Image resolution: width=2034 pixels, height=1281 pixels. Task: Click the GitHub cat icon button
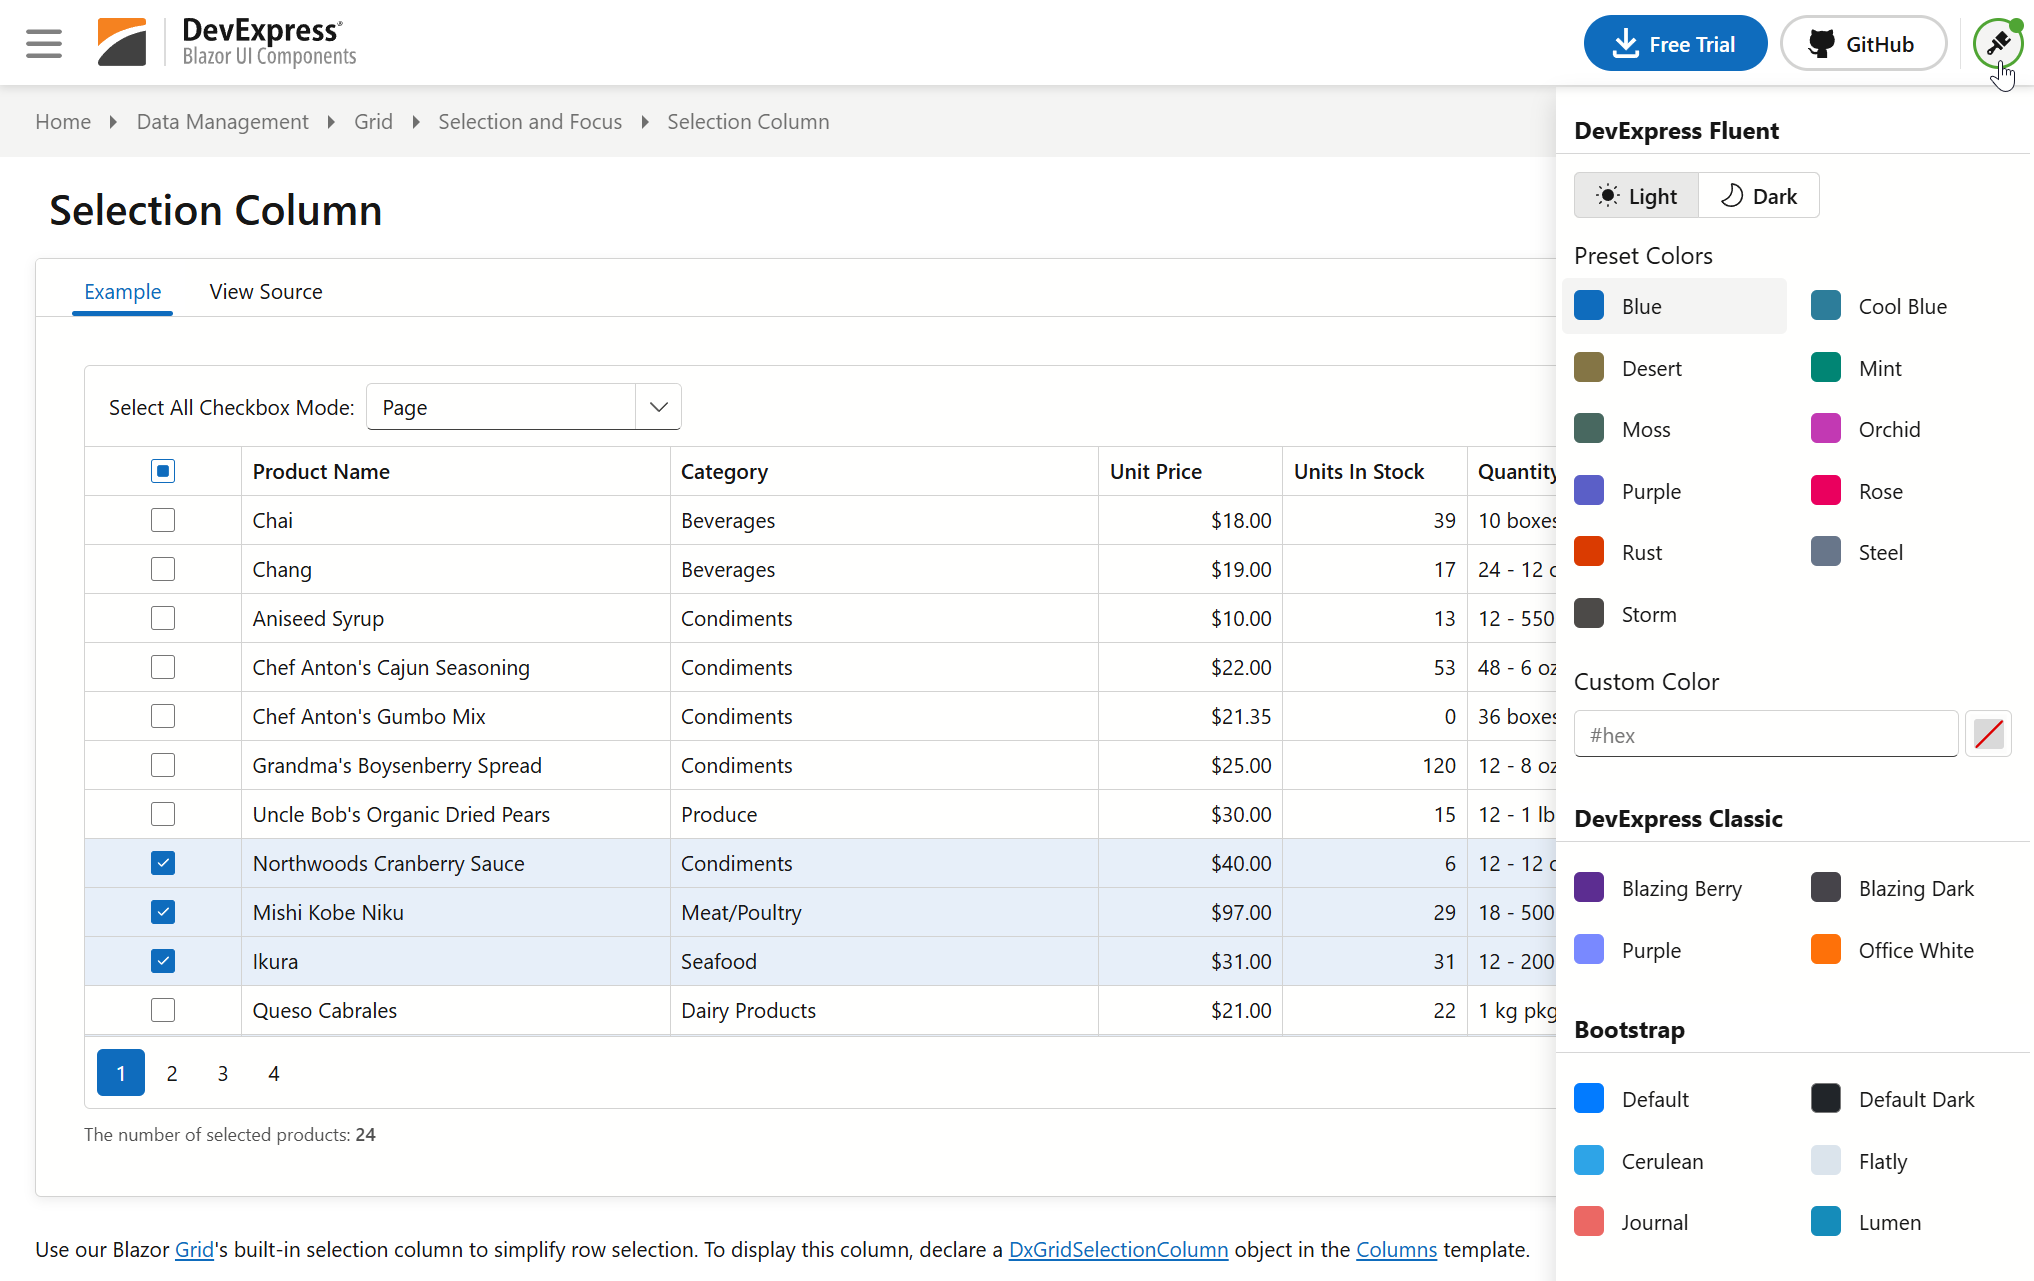point(1863,44)
